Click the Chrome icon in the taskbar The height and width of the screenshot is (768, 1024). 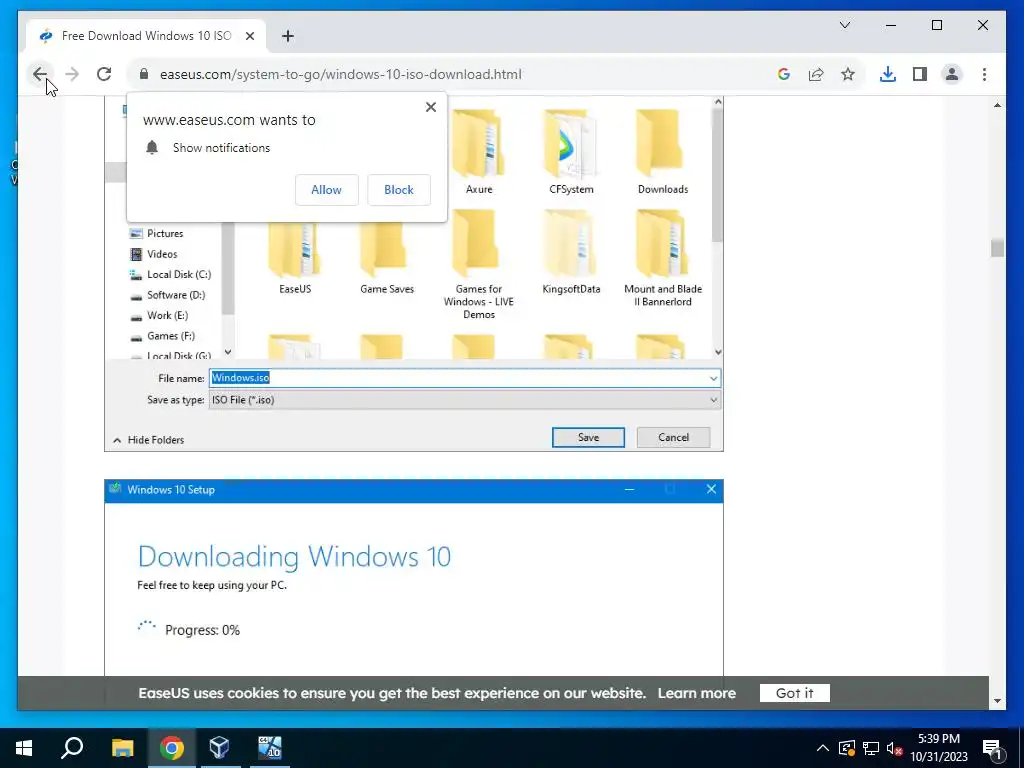click(x=172, y=748)
